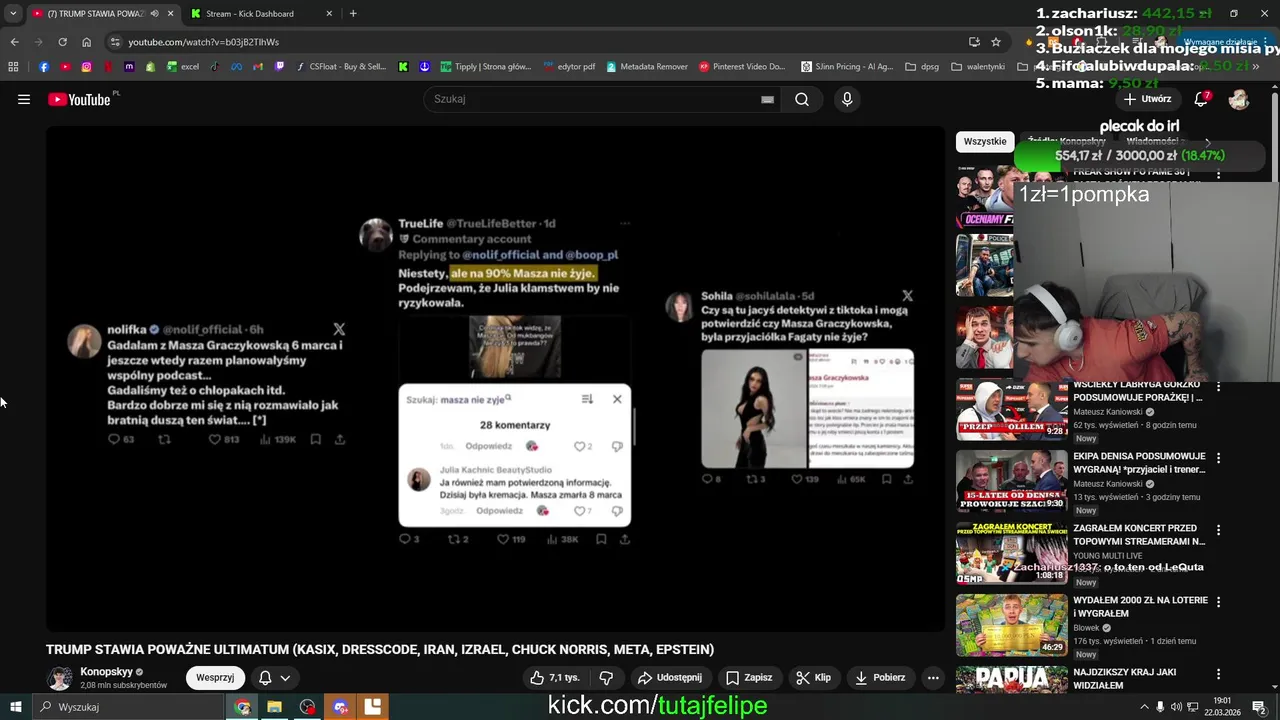Open the on-screen keyboard icon in search box

(767, 99)
